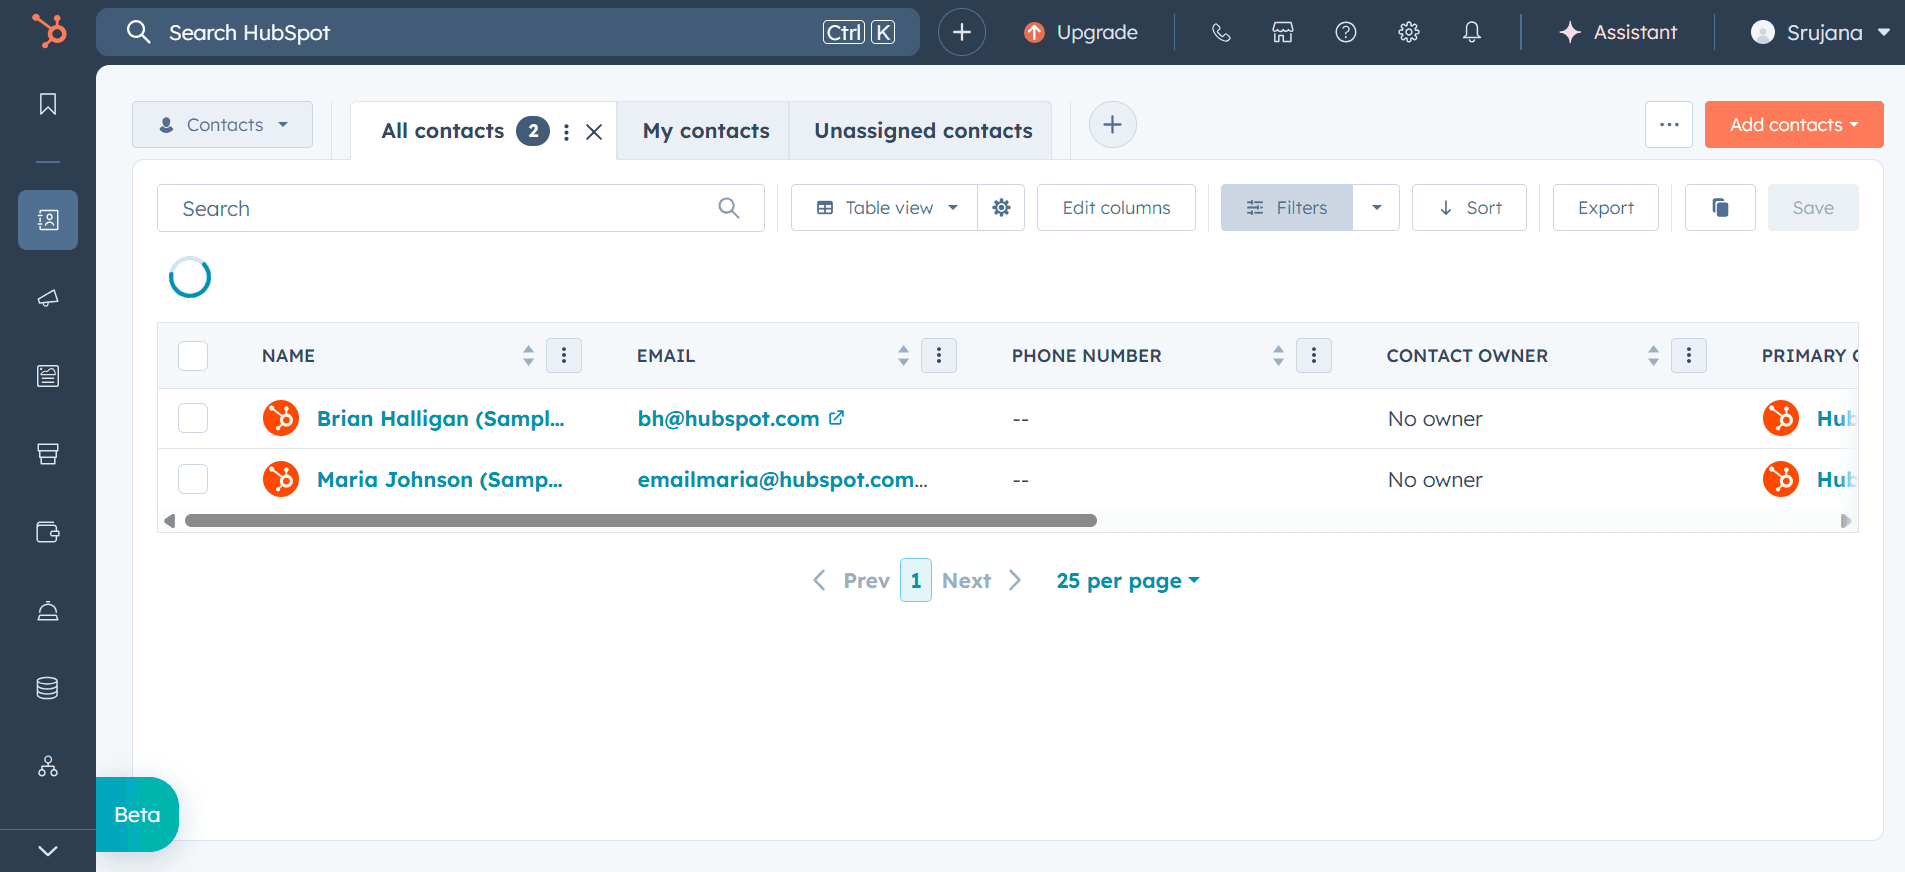Screen dimensions: 1905x872
Task: Open Data Management database sidebar icon
Action: 48,688
